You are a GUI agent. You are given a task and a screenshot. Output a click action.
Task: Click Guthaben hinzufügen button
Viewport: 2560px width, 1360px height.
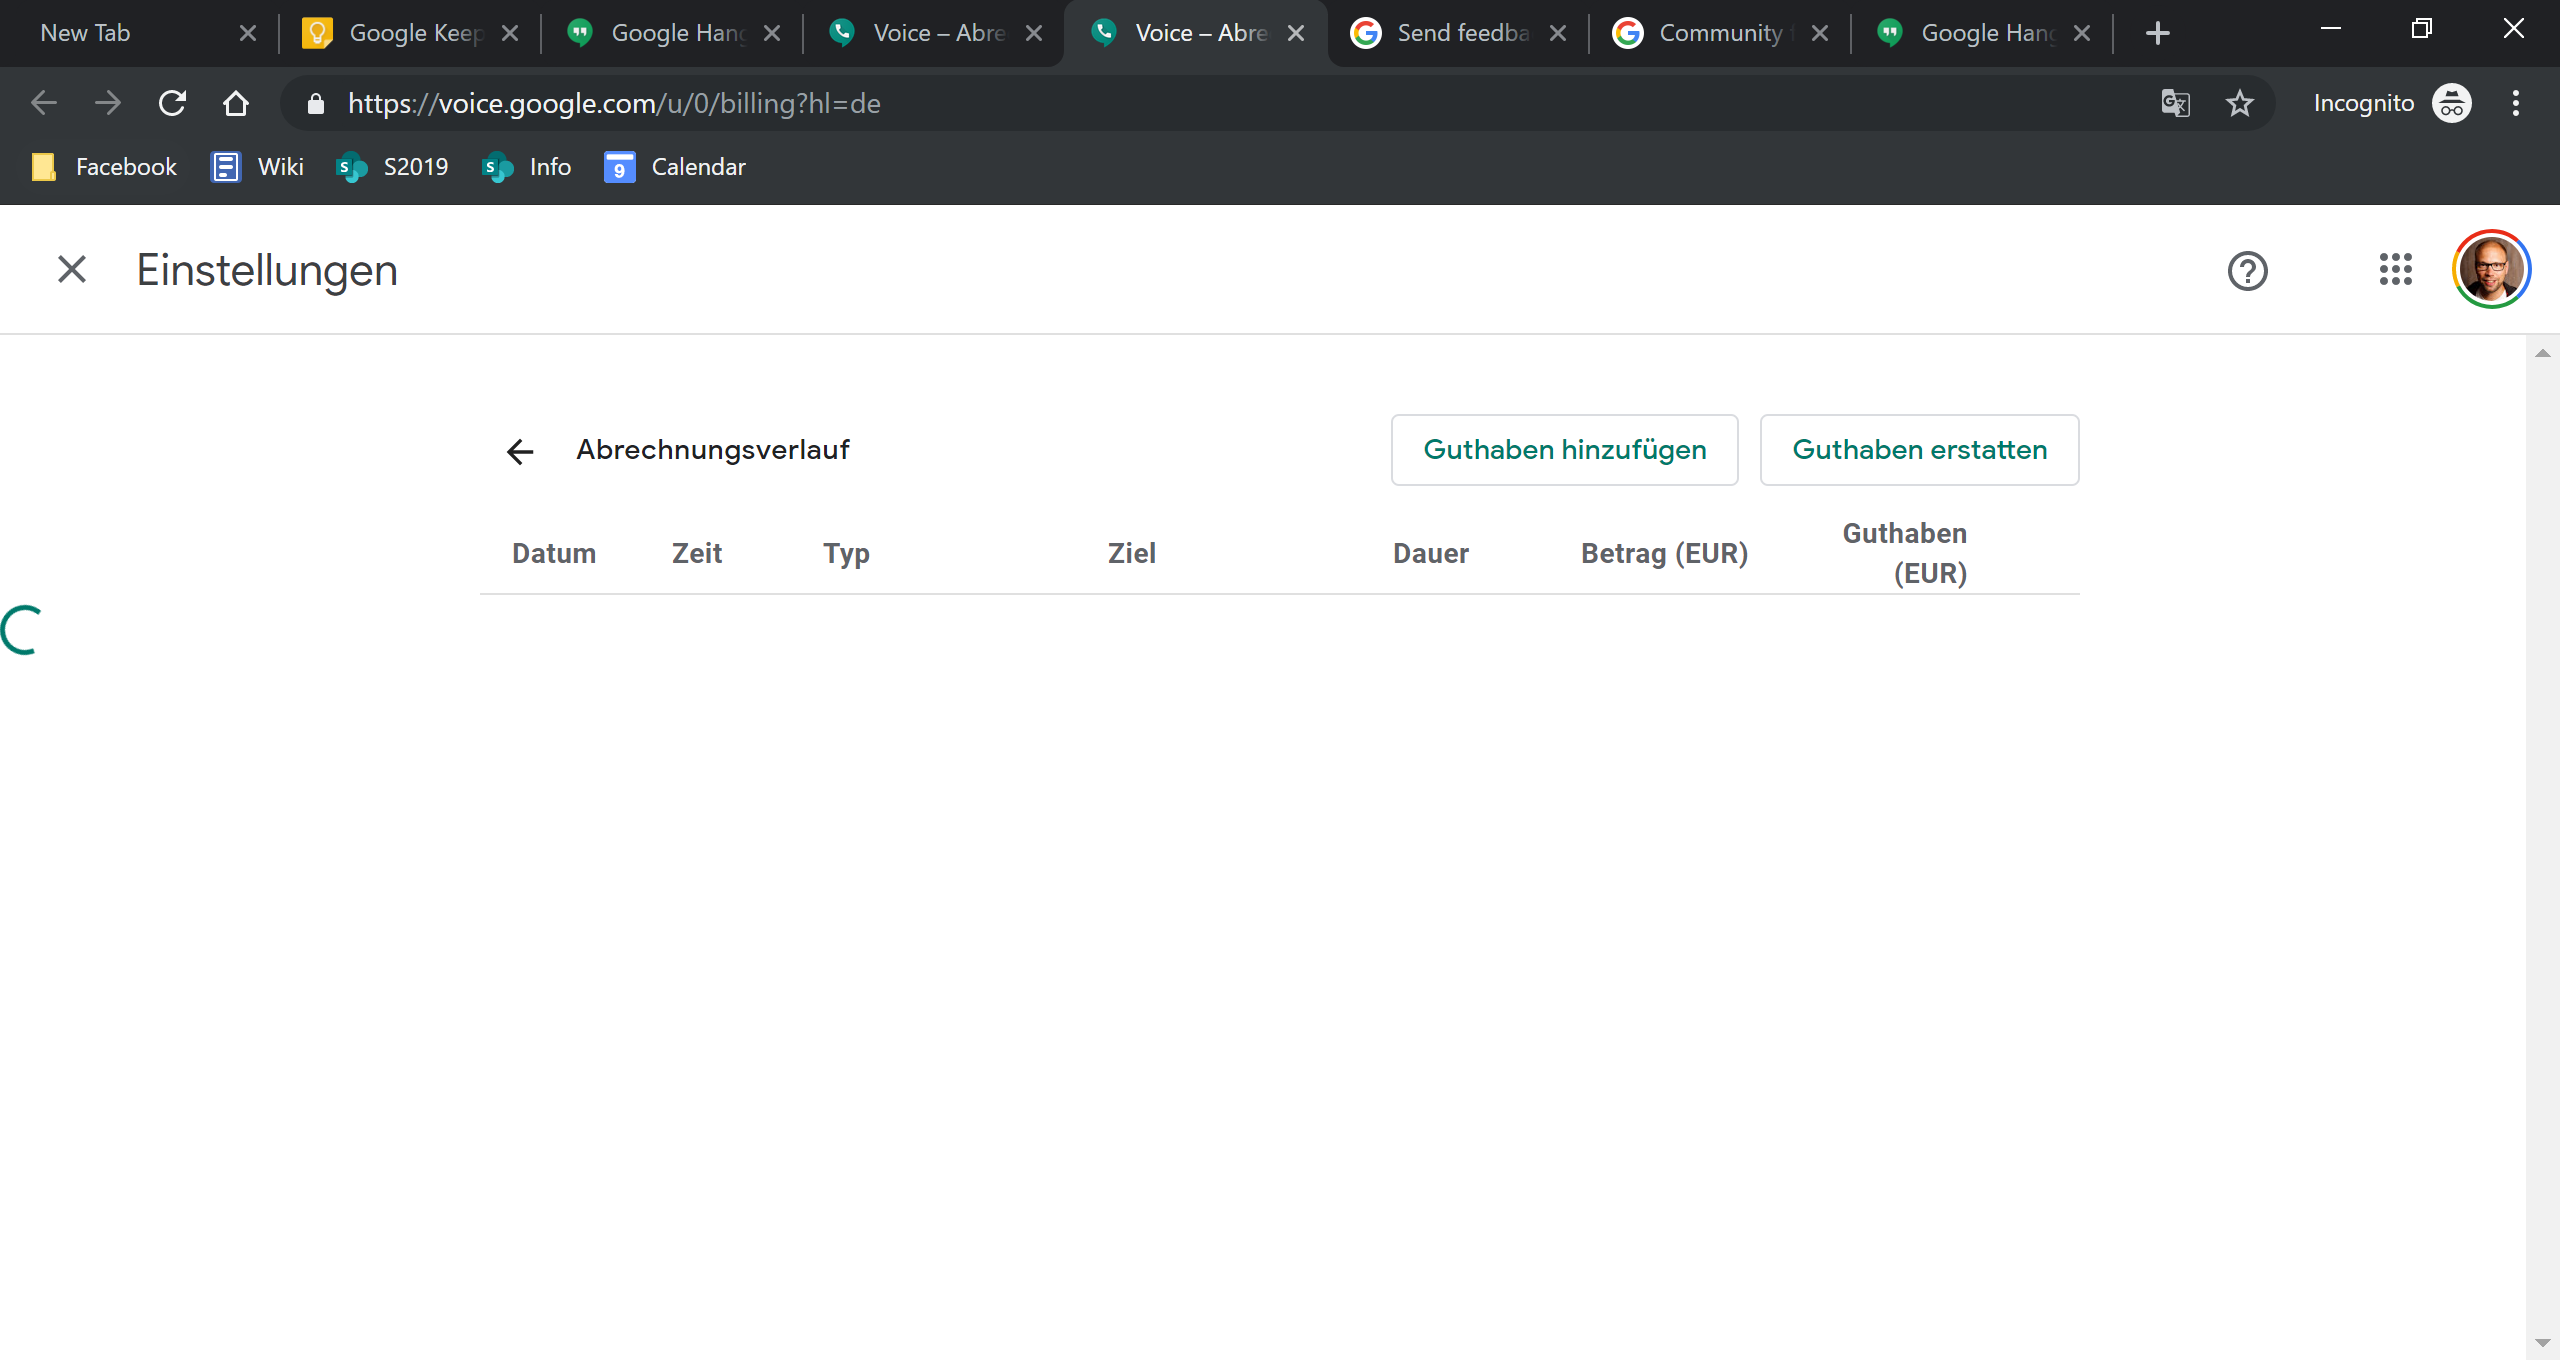click(x=1564, y=450)
